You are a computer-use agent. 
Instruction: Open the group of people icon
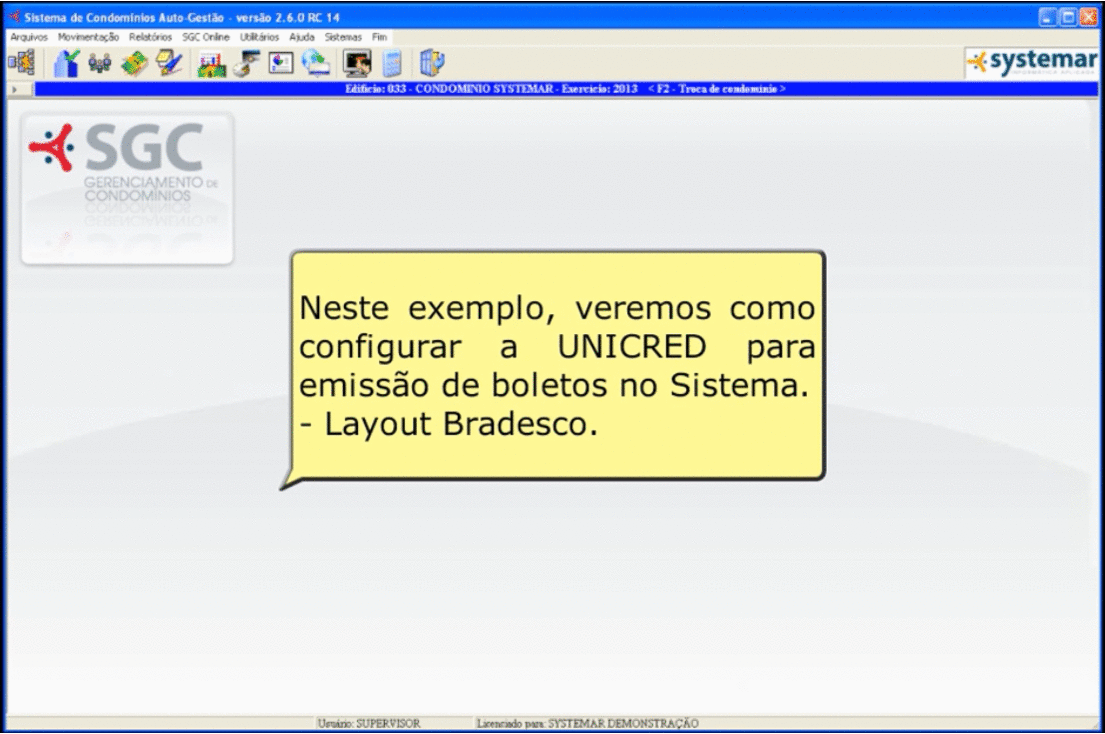click(100, 63)
